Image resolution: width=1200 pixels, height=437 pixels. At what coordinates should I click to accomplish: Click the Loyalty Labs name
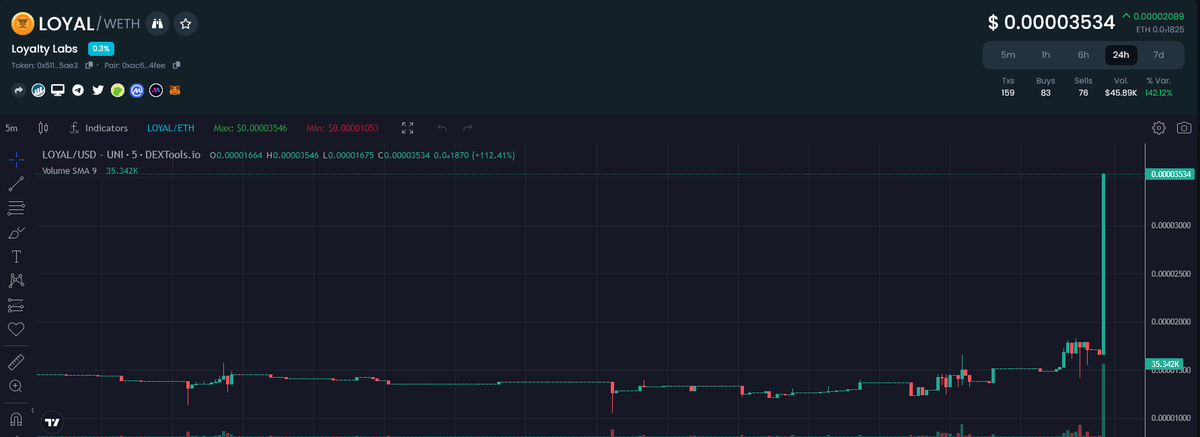point(45,48)
